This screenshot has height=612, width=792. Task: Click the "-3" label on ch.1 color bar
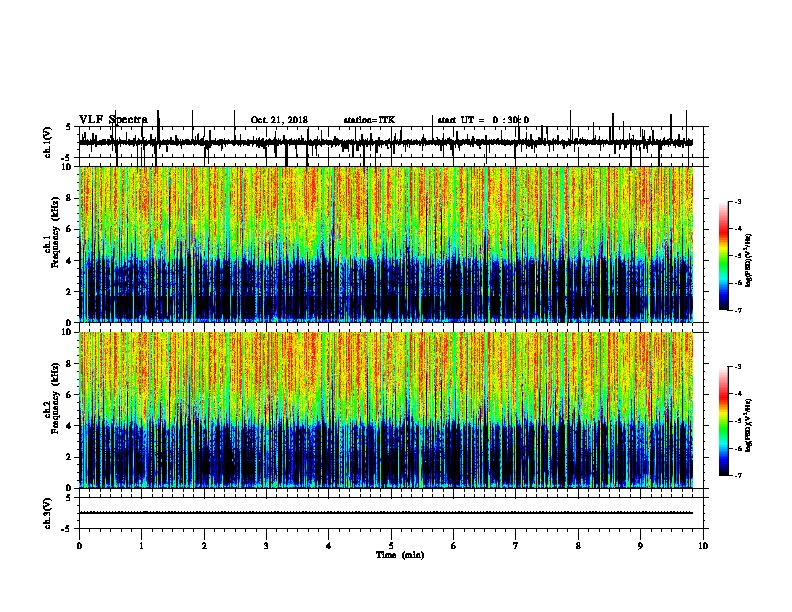coord(737,201)
